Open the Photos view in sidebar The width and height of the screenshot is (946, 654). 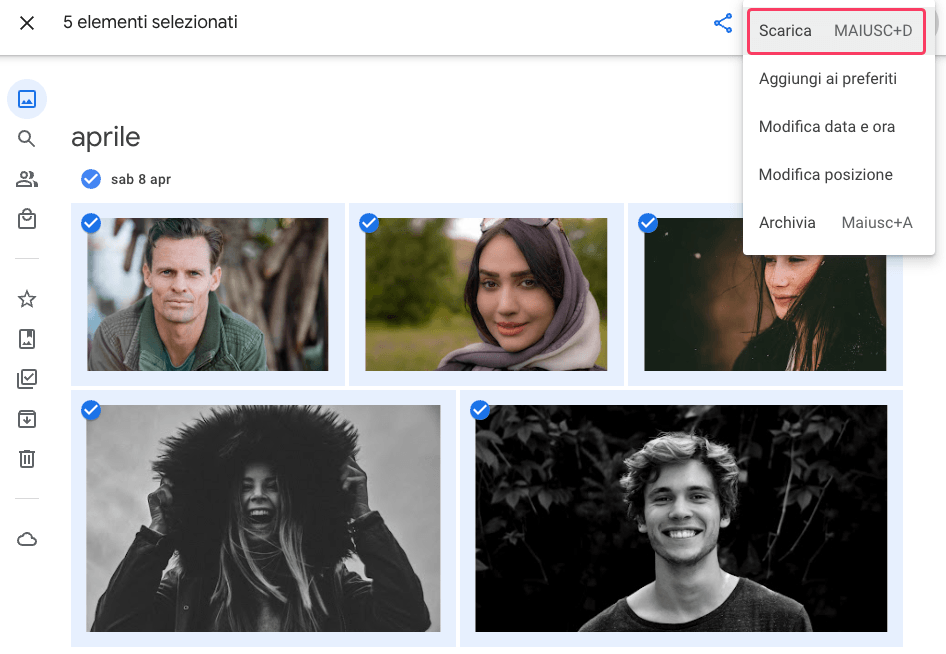pos(27,99)
